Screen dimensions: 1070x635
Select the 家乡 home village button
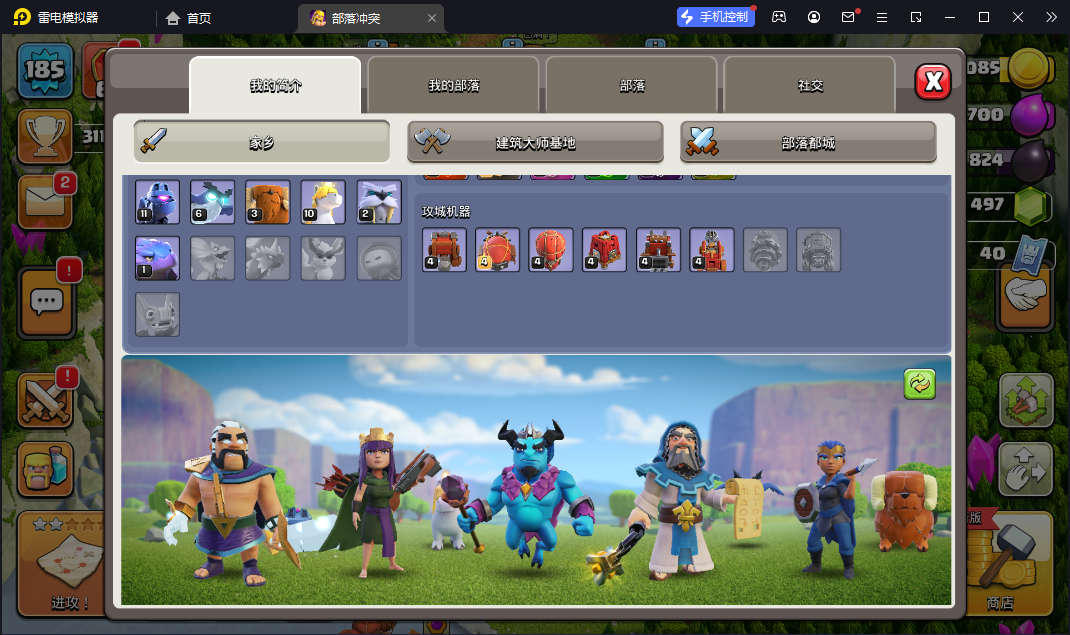click(261, 142)
